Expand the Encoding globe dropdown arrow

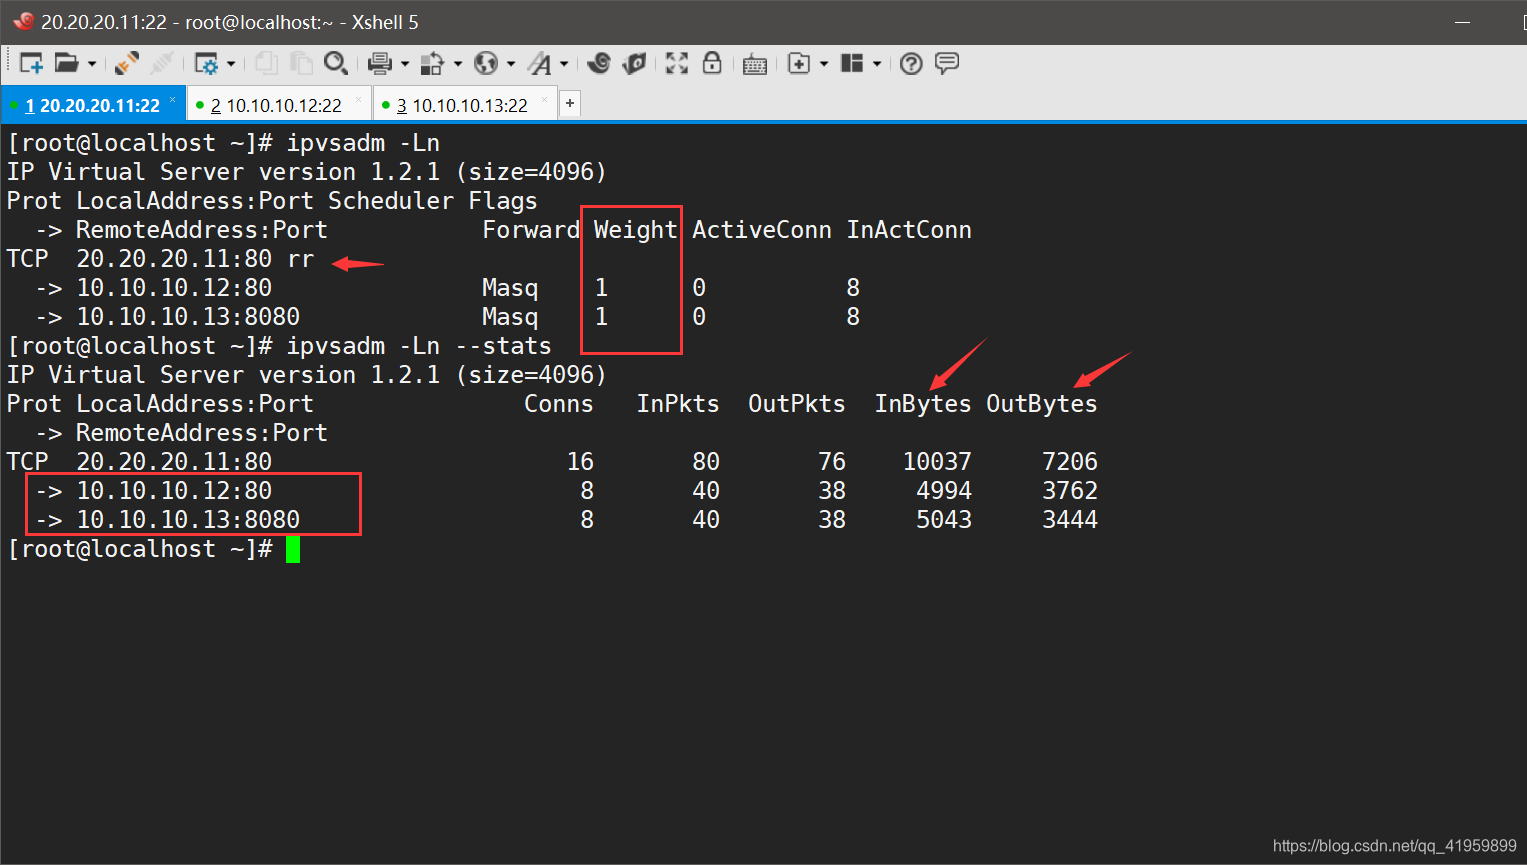511,64
